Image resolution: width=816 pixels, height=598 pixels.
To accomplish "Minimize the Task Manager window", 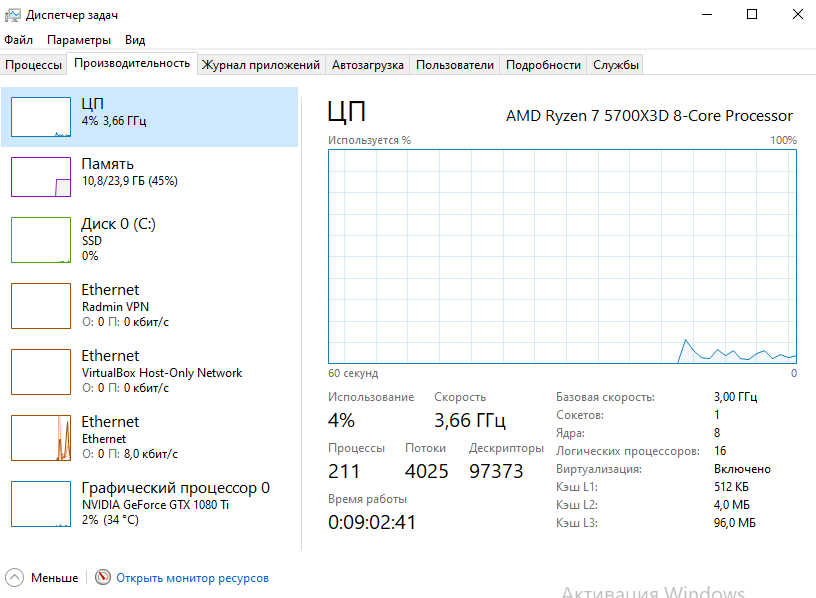I will click(x=707, y=15).
